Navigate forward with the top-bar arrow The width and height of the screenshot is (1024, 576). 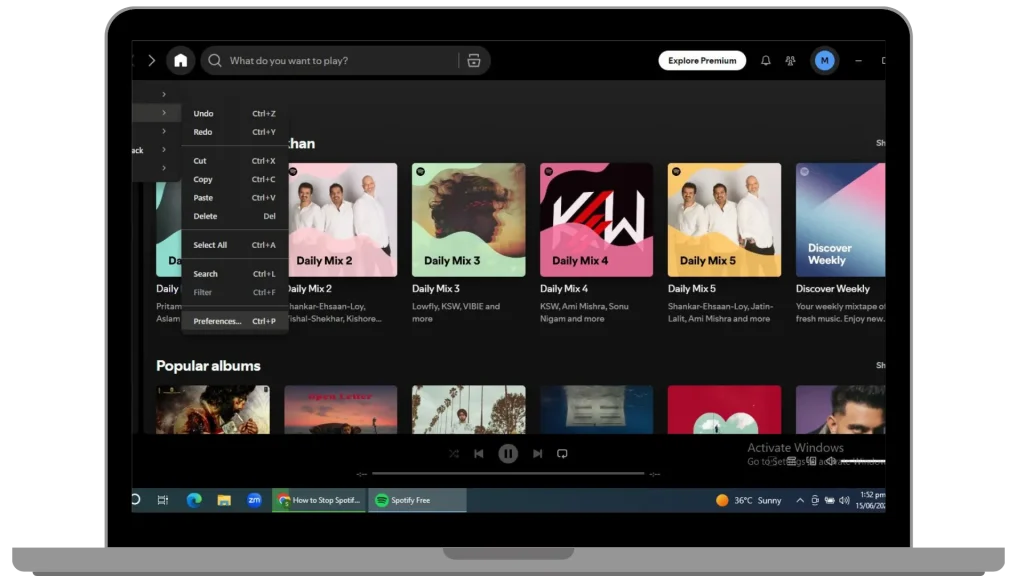click(152, 61)
